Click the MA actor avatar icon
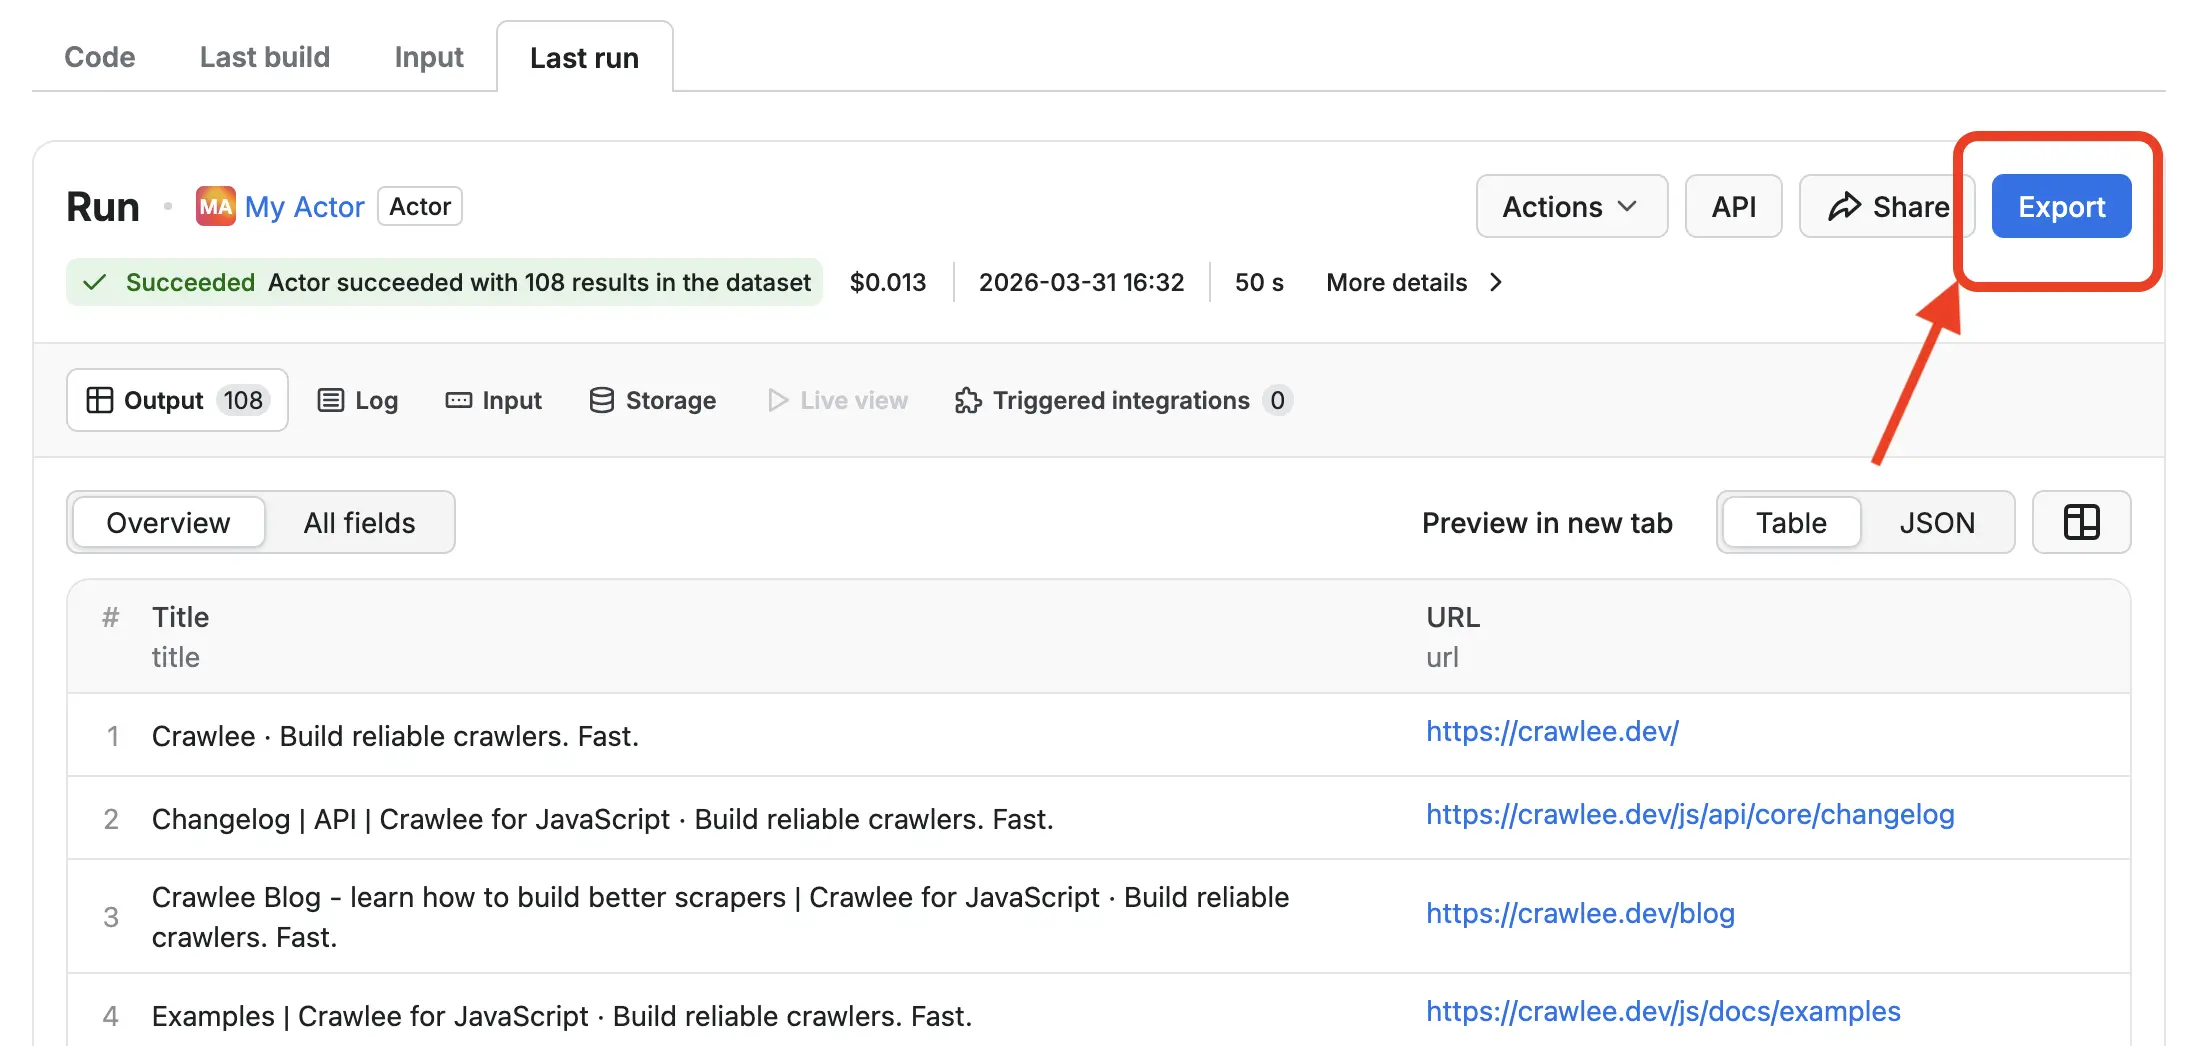This screenshot has height=1046, width=2200. pos(215,206)
